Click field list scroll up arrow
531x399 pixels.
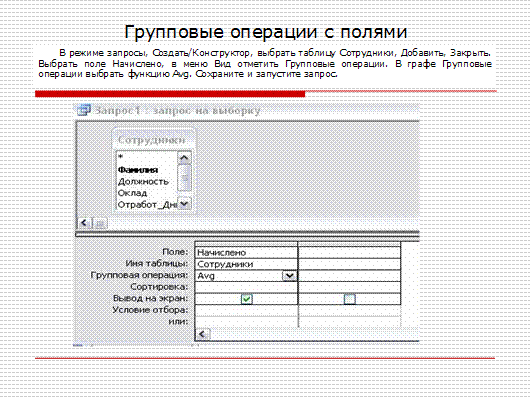(x=184, y=158)
